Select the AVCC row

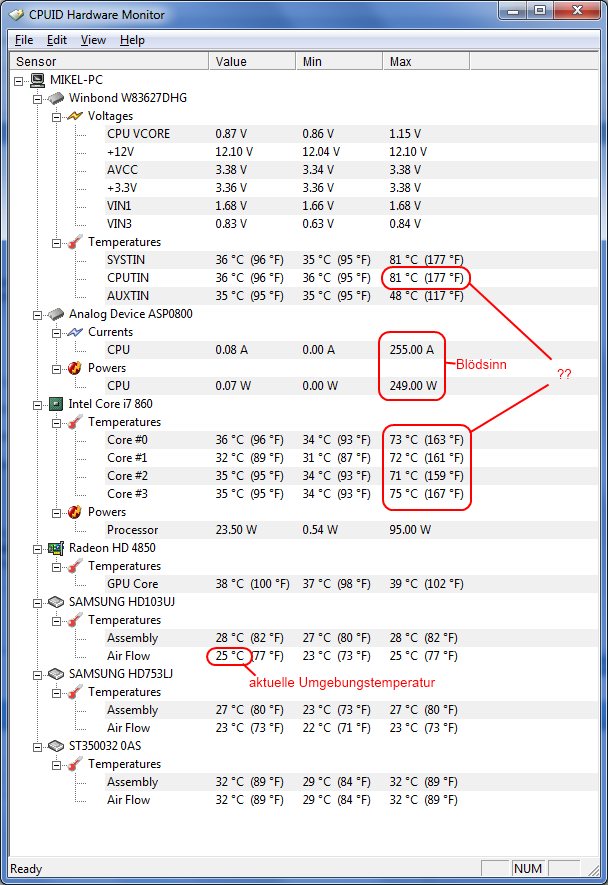pyautogui.click(x=351, y=170)
